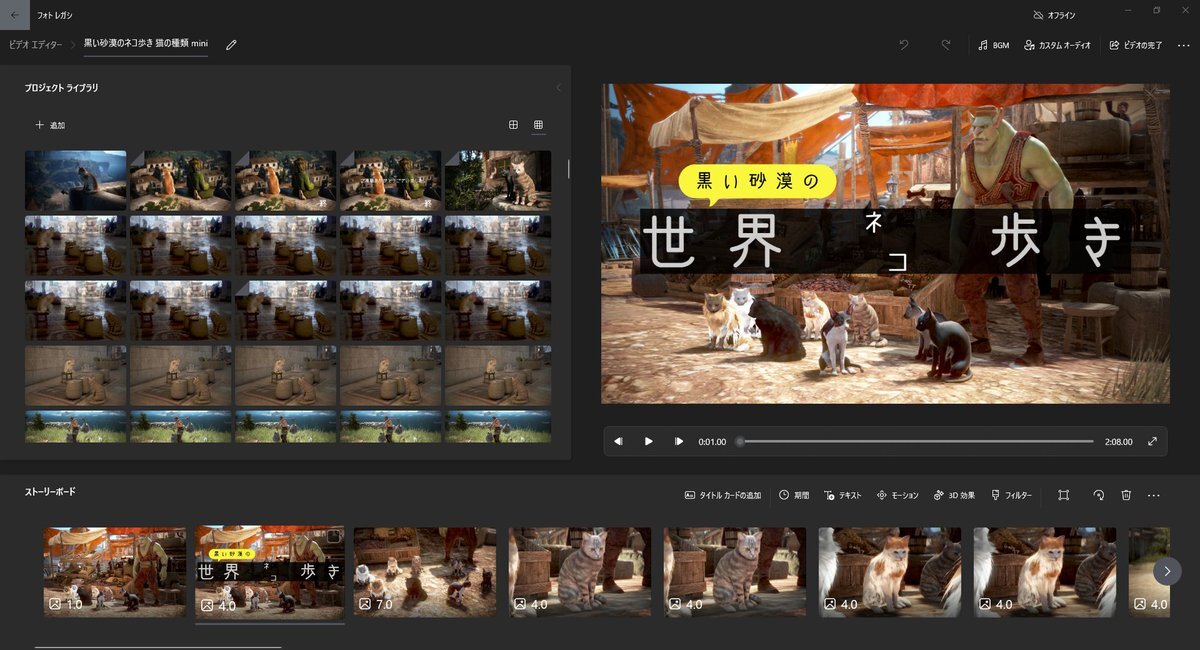Redo the last undone edit
The width and height of the screenshot is (1200, 650).
click(x=946, y=45)
